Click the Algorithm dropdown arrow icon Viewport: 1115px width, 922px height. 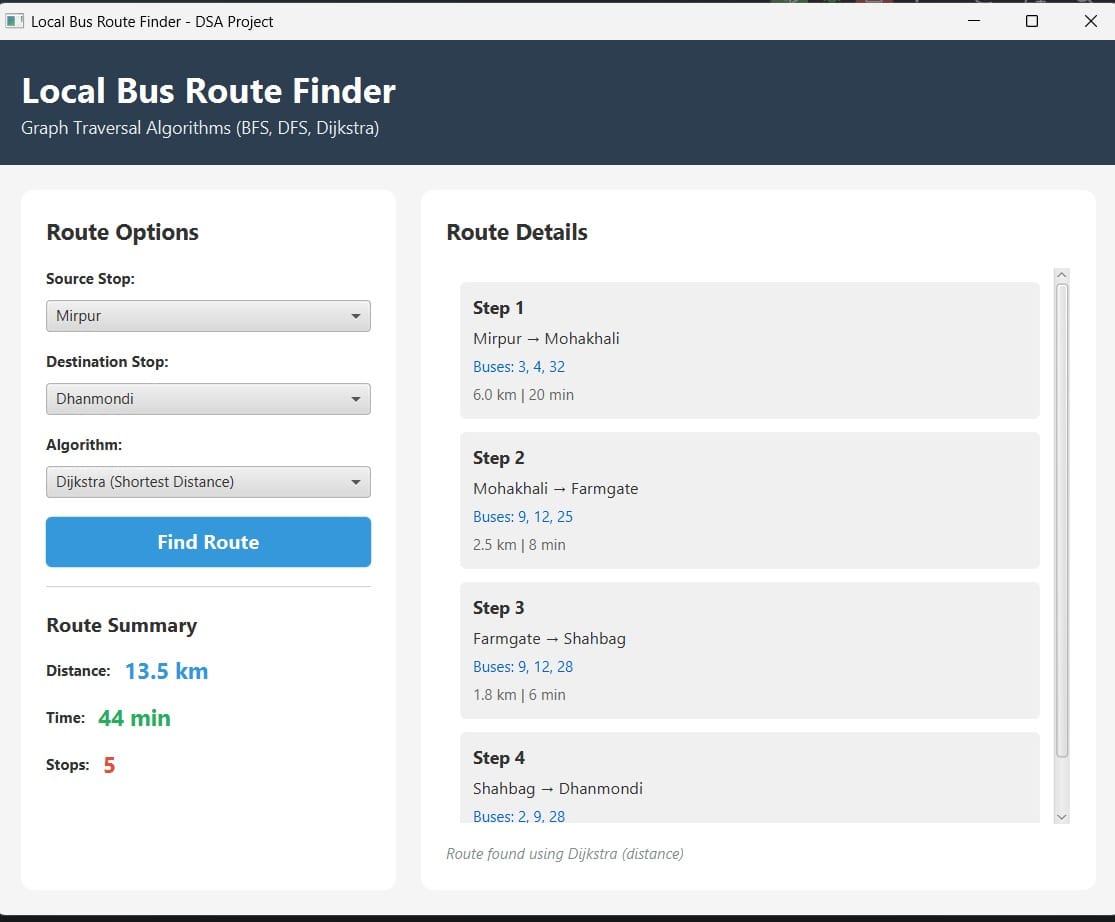coord(356,483)
